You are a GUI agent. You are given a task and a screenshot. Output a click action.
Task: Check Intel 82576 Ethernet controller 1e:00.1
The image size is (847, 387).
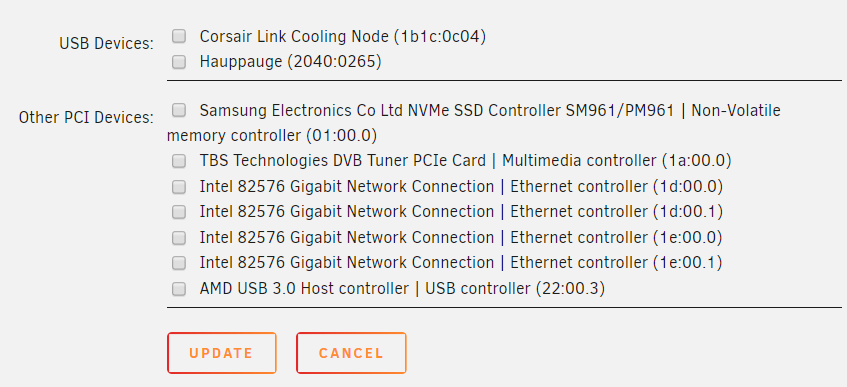(179, 263)
